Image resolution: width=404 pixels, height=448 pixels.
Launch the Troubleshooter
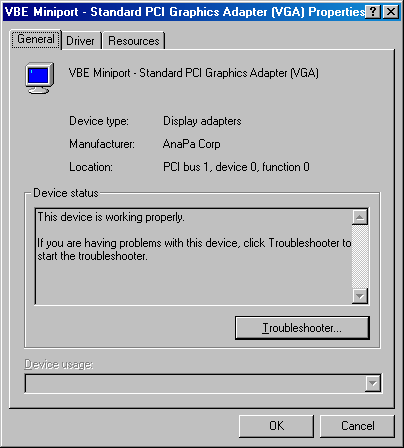[x=302, y=328]
